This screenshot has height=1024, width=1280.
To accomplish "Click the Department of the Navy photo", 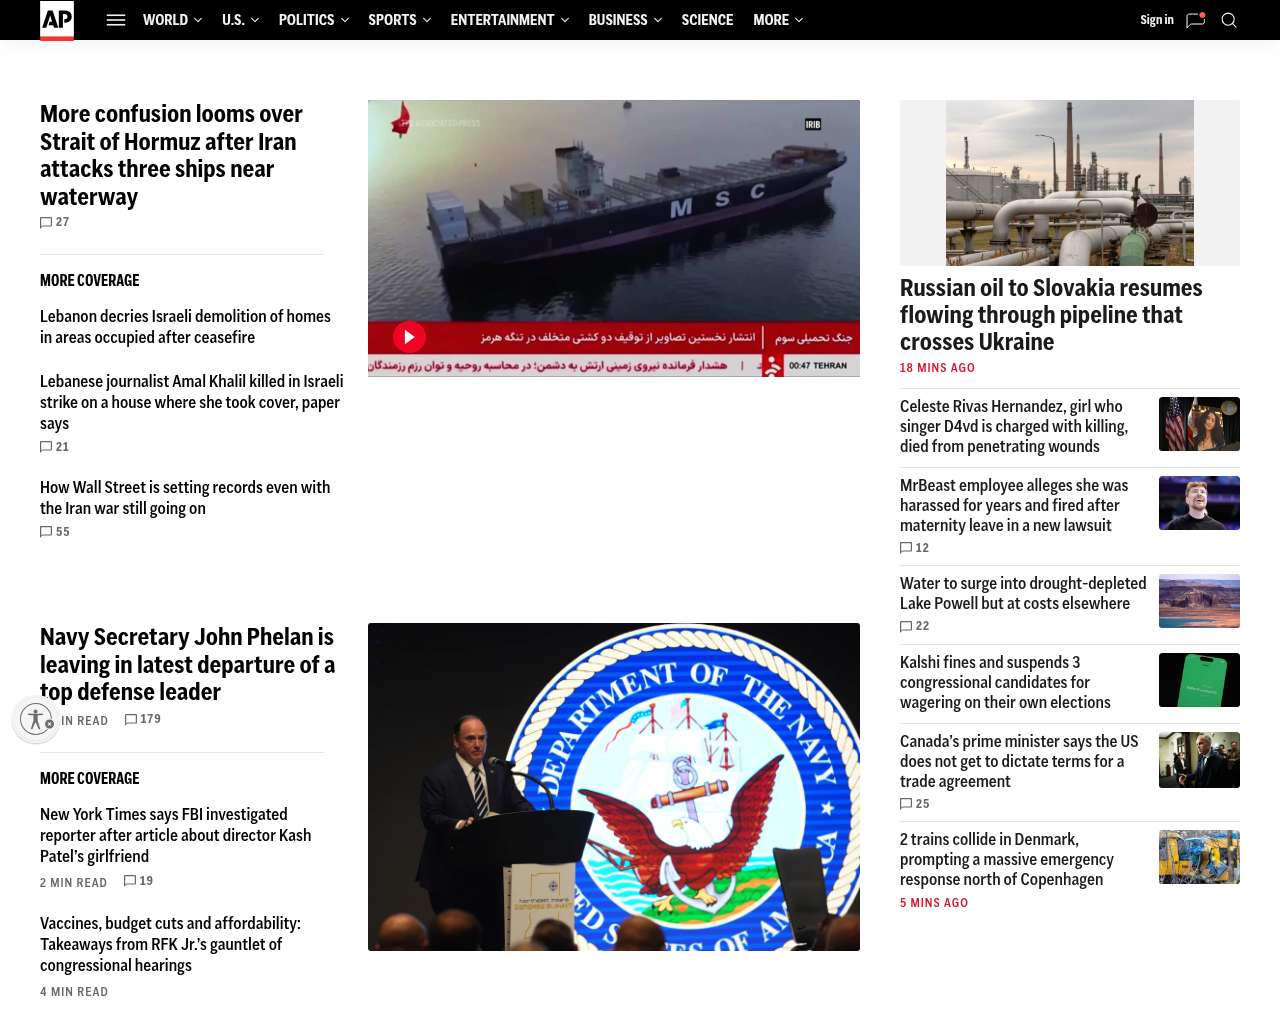I will click(614, 787).
